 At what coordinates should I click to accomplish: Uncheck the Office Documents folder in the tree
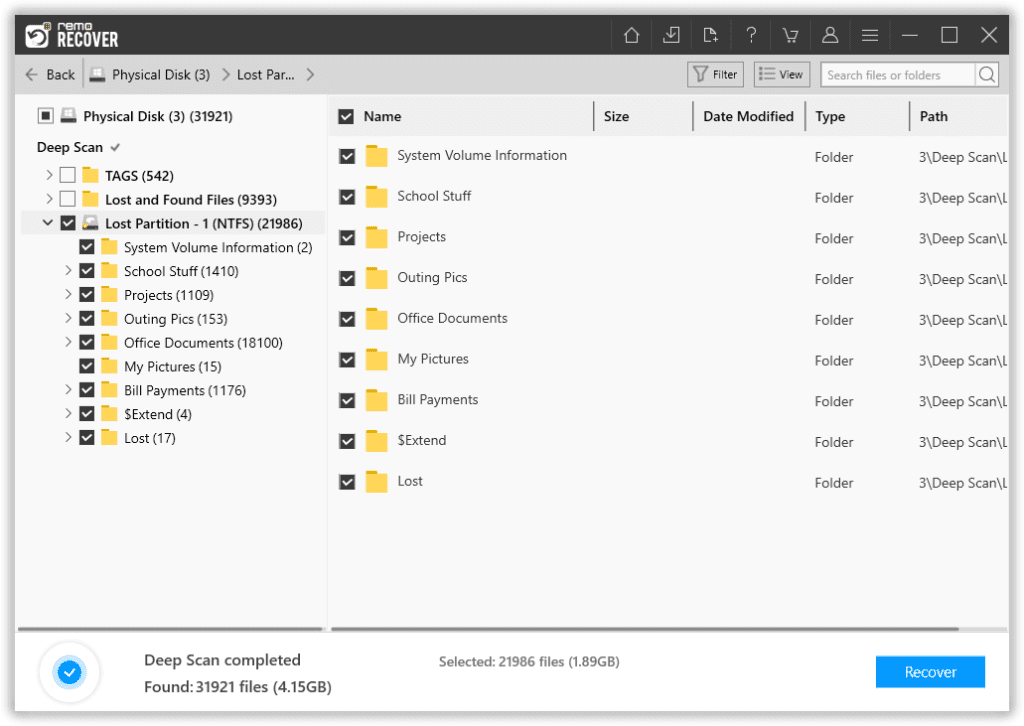pyautogui.click(x=87, y=342)
